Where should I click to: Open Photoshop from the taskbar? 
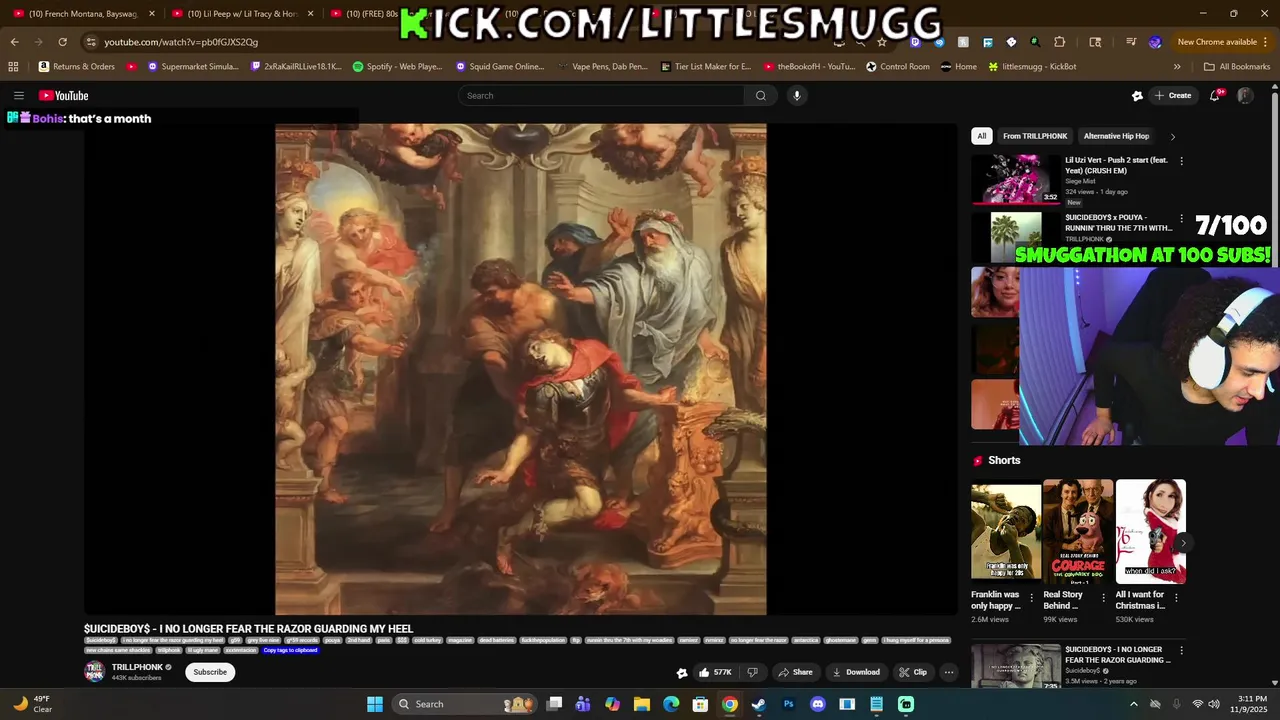point(788,704)
